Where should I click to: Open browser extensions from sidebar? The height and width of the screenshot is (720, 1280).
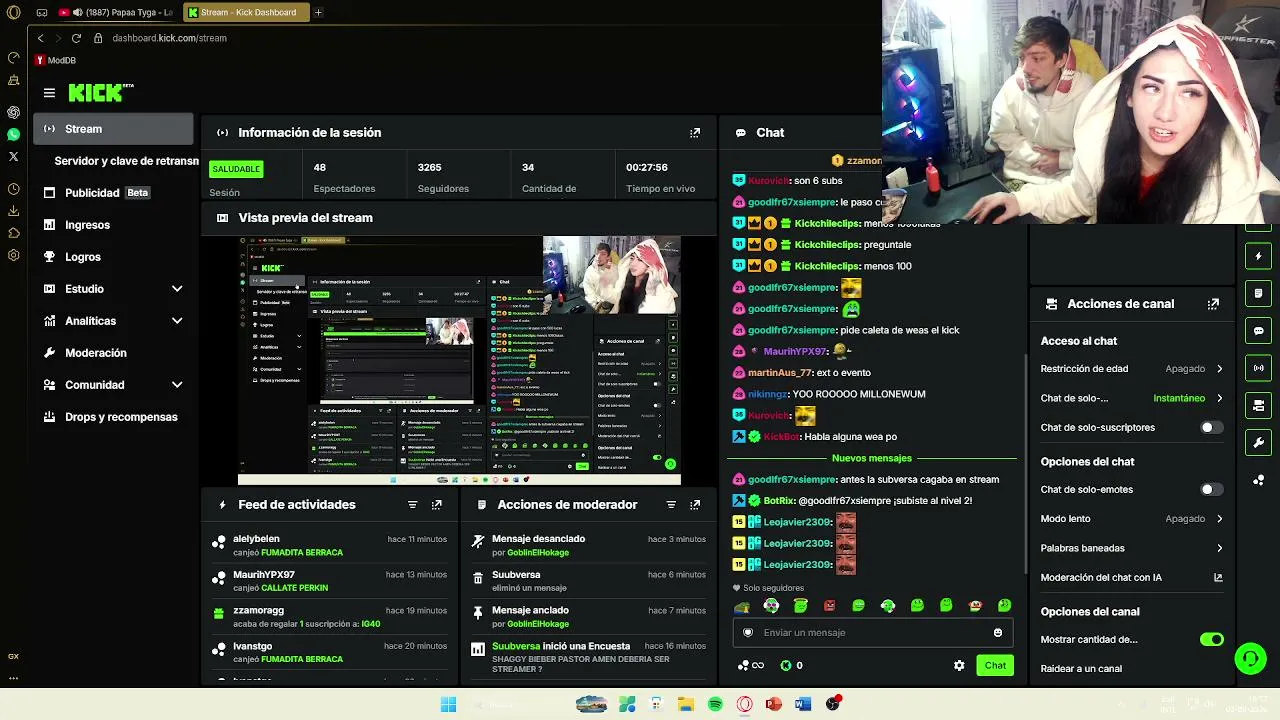tap(13, 233)
